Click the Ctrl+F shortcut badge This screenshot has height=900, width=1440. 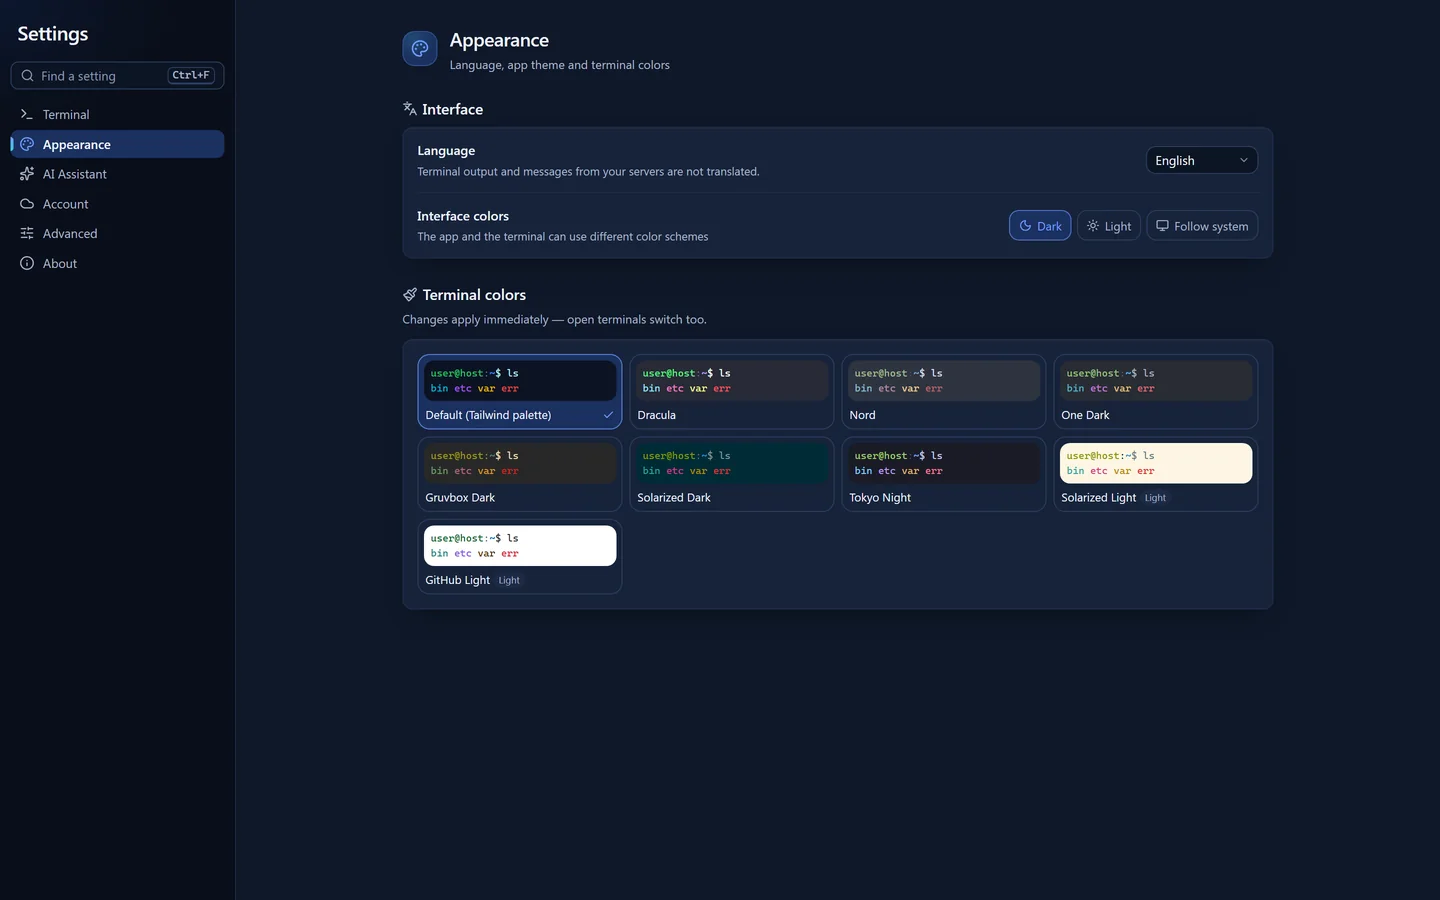pyautogui.click(x=191, y=75)
